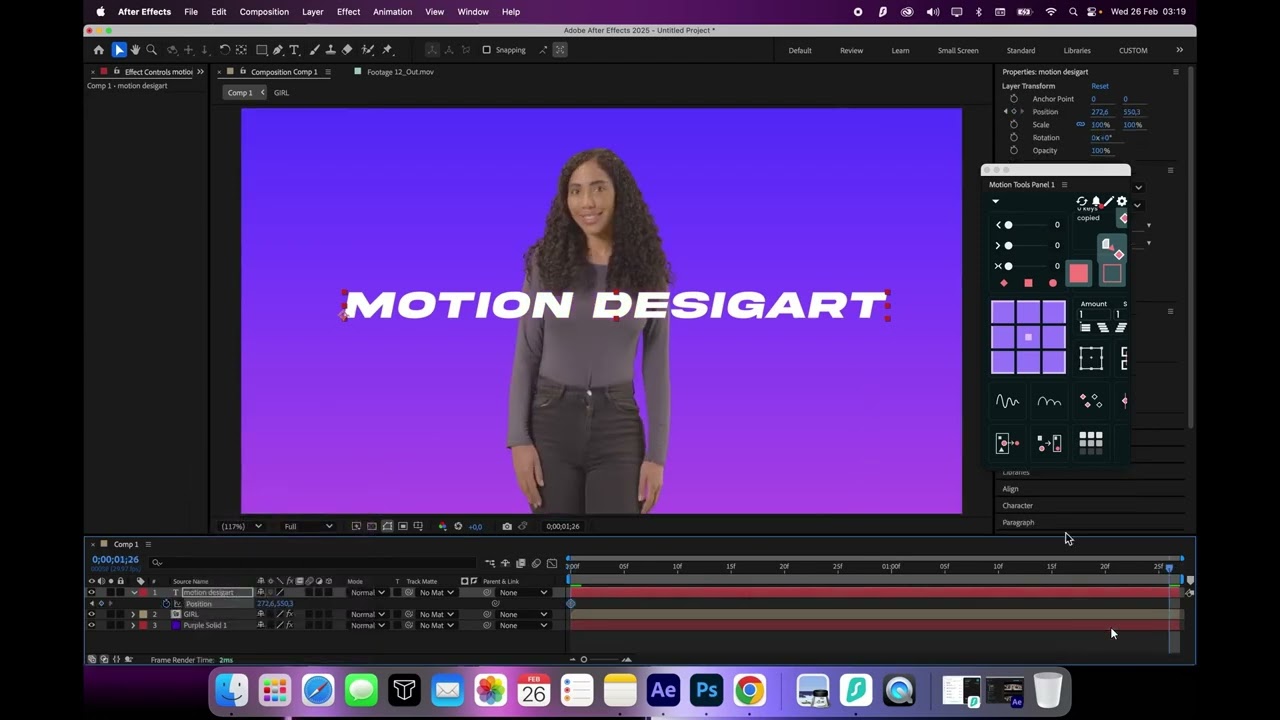Click the bell icon in Motion Tools panel
This screenshot has width=1280, height=720.
click(1096, 201)
